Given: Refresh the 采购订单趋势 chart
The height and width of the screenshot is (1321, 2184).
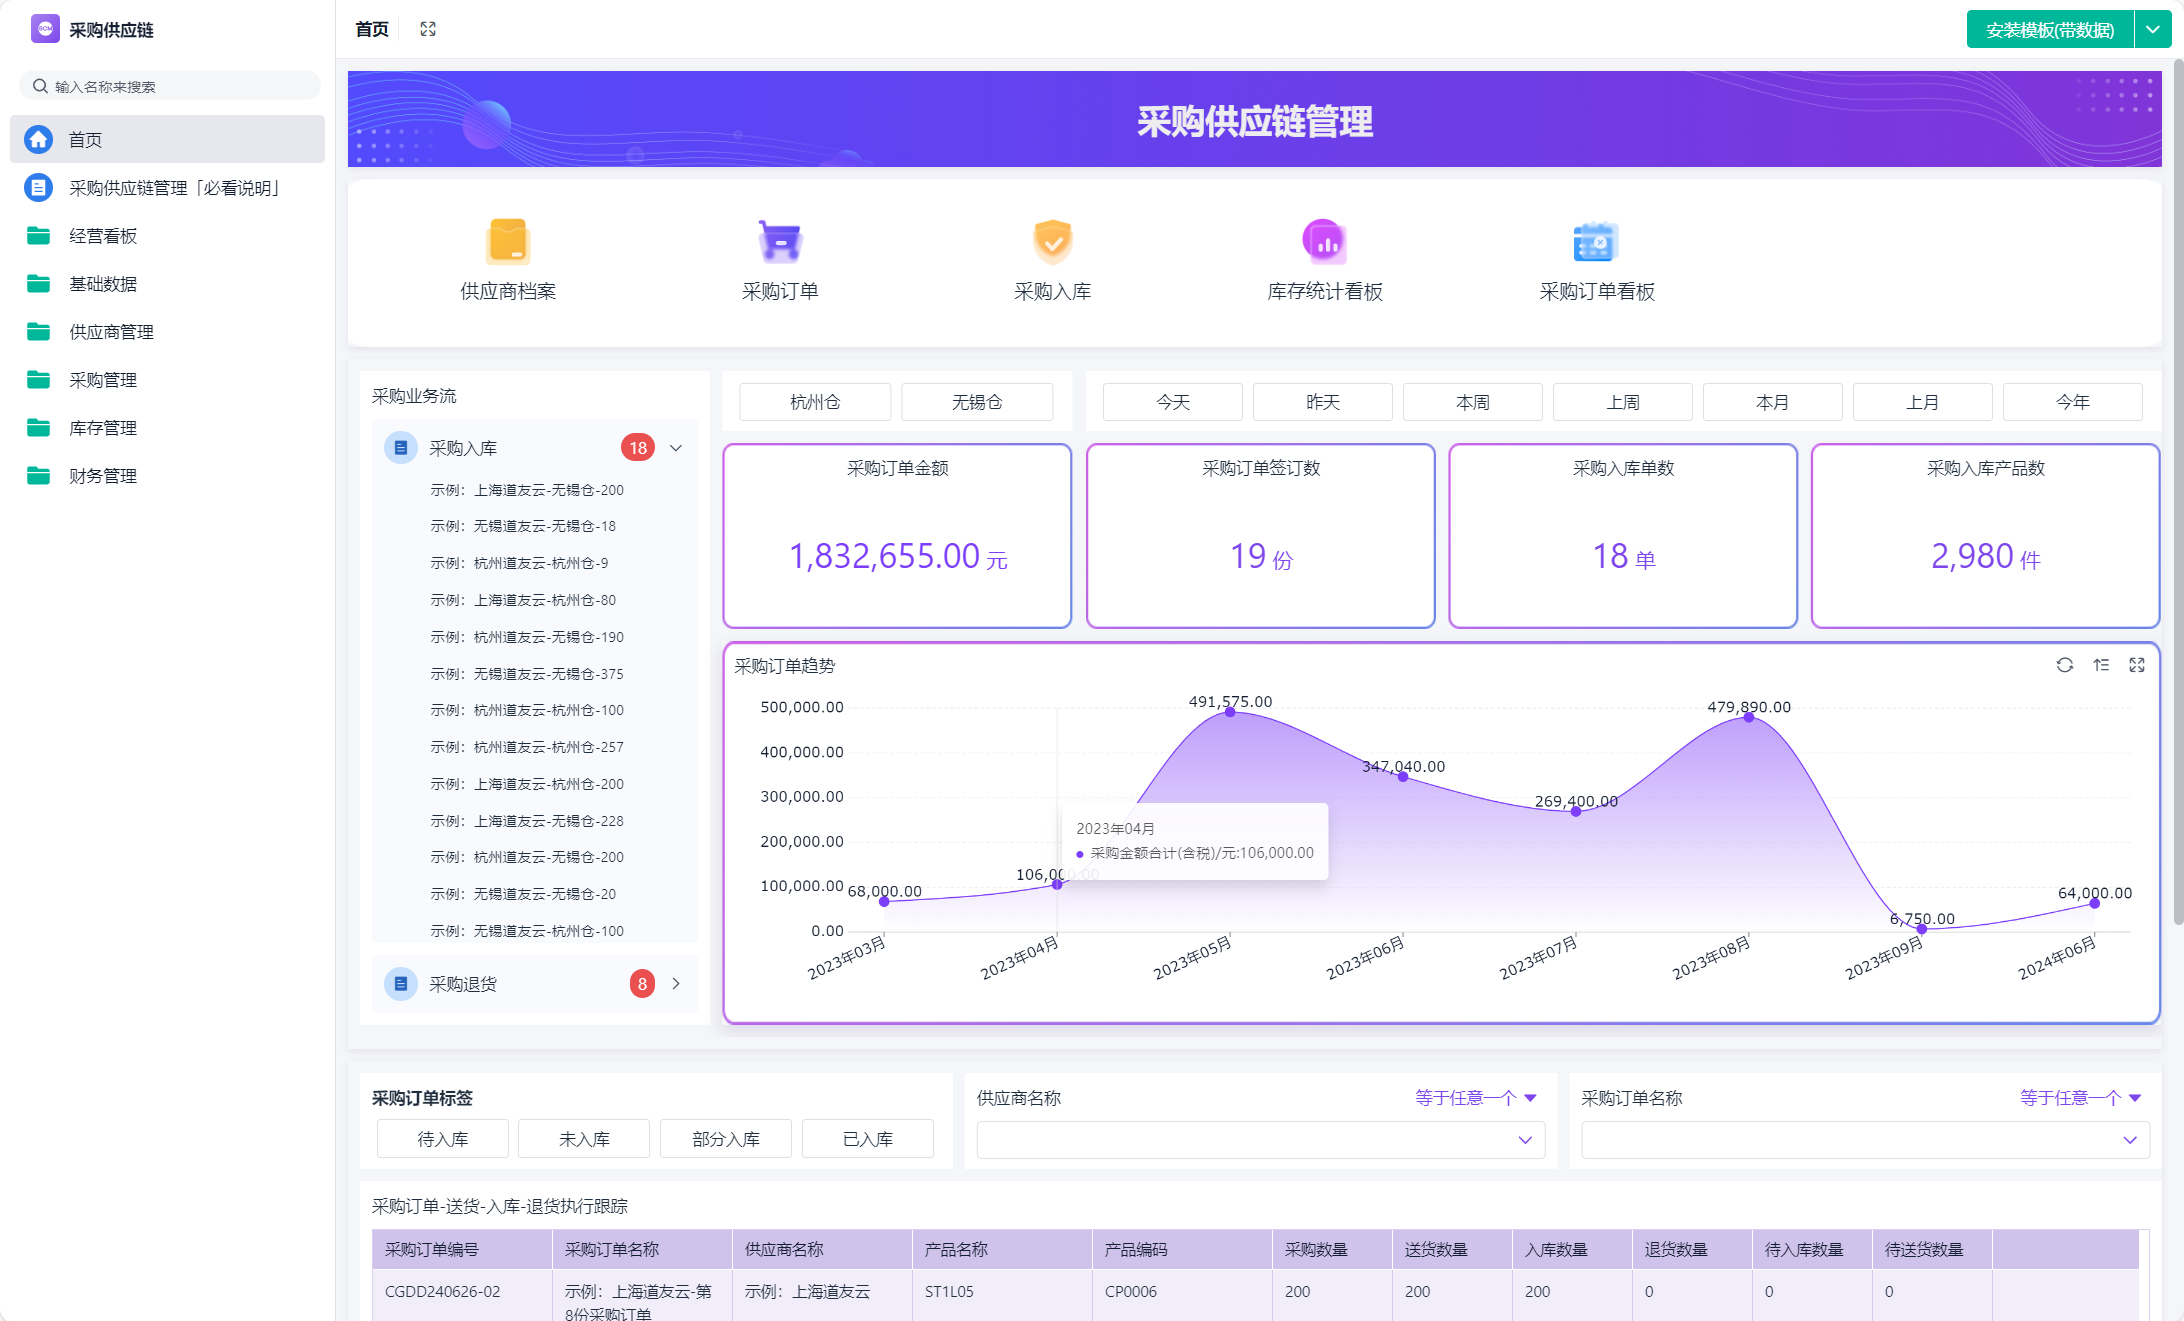Looking at the screenshot, I should (x=2064, y=665).
